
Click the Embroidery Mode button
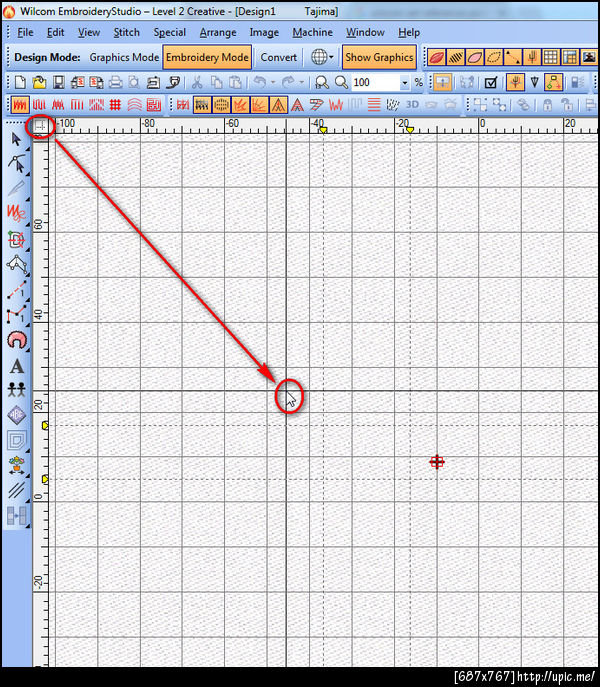(207, 57)
